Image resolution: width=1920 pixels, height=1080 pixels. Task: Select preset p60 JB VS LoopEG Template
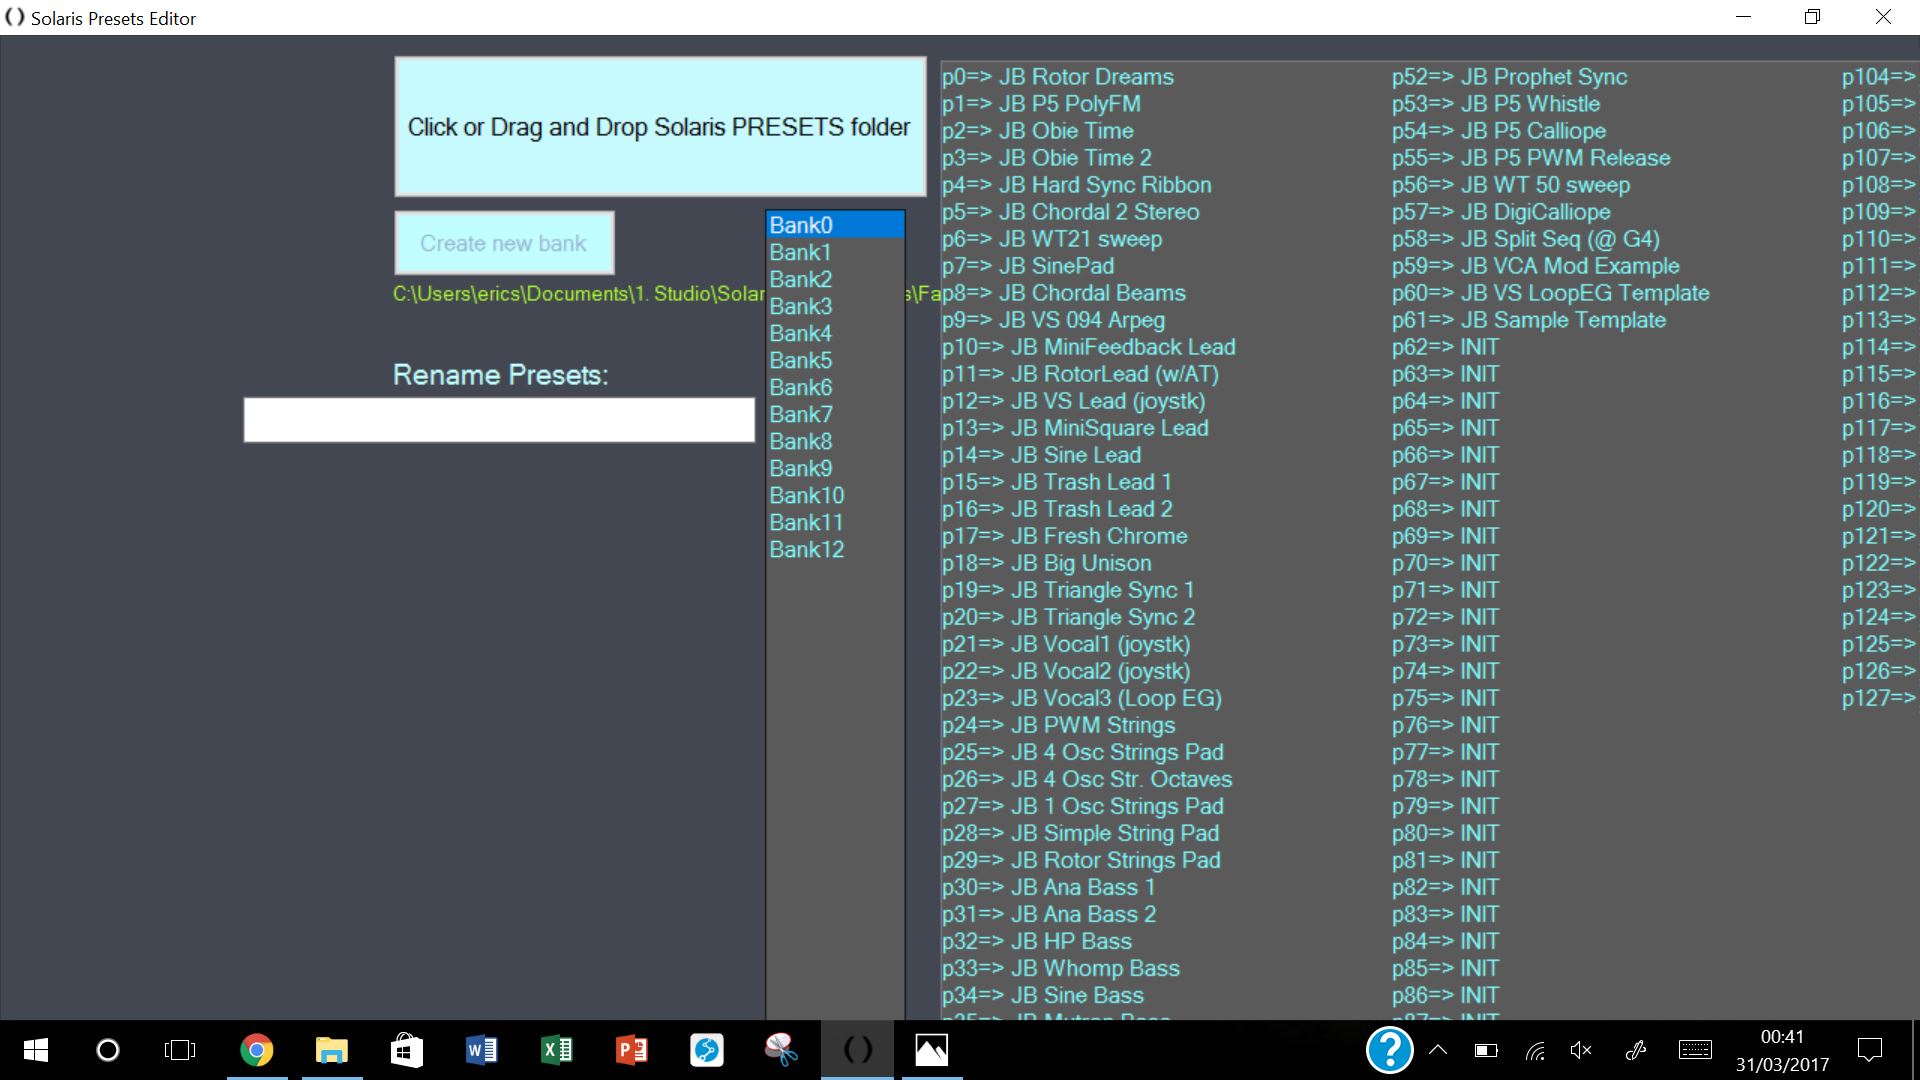1551,293
